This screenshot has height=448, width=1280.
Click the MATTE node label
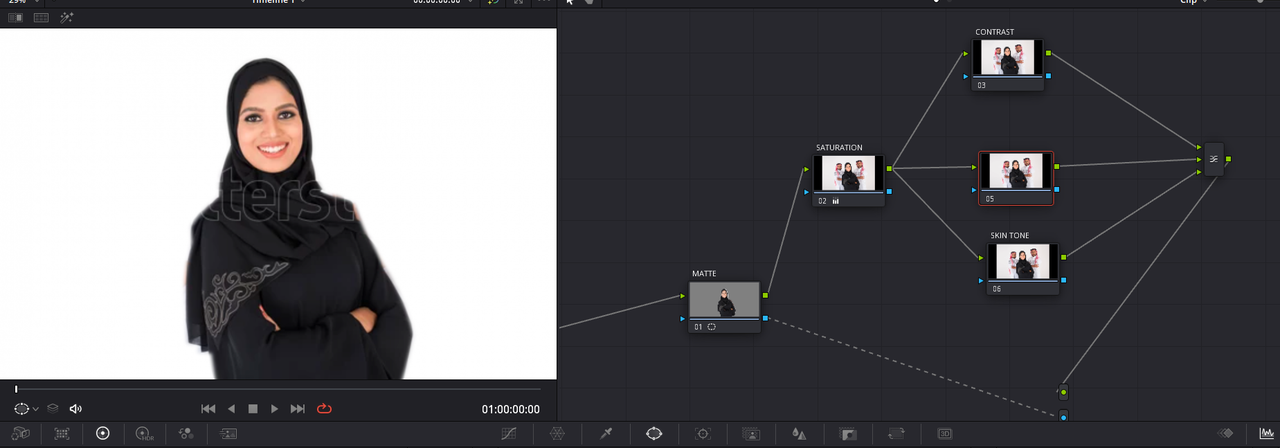coord(704,274)
